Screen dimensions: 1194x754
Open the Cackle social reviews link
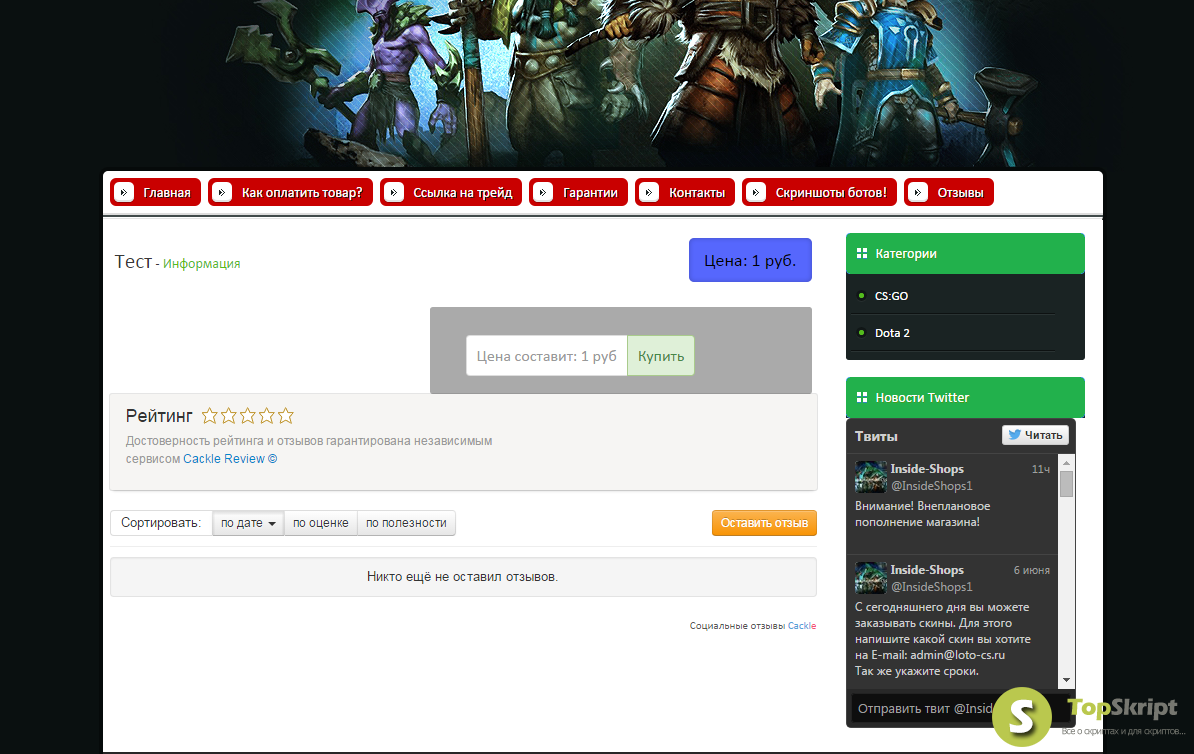coord(802,626)
